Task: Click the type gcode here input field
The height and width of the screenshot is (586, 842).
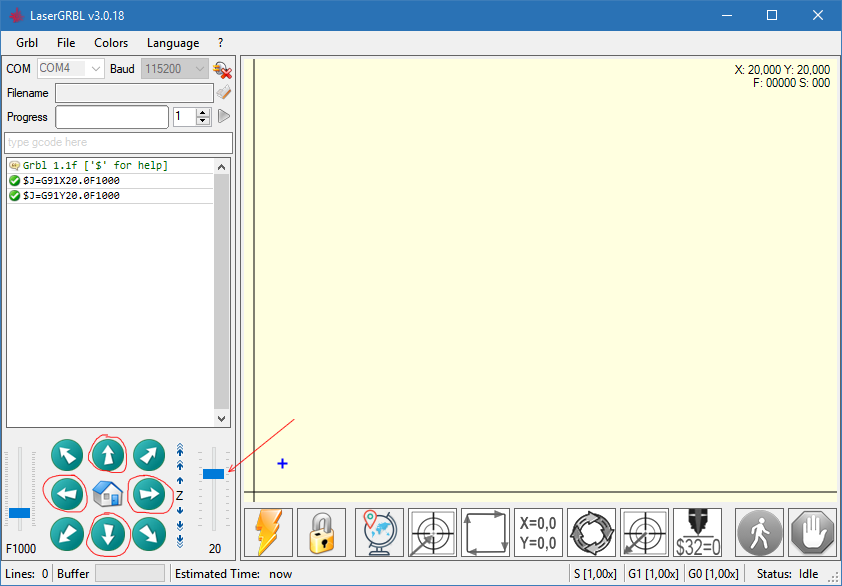Action: [118, 142]
